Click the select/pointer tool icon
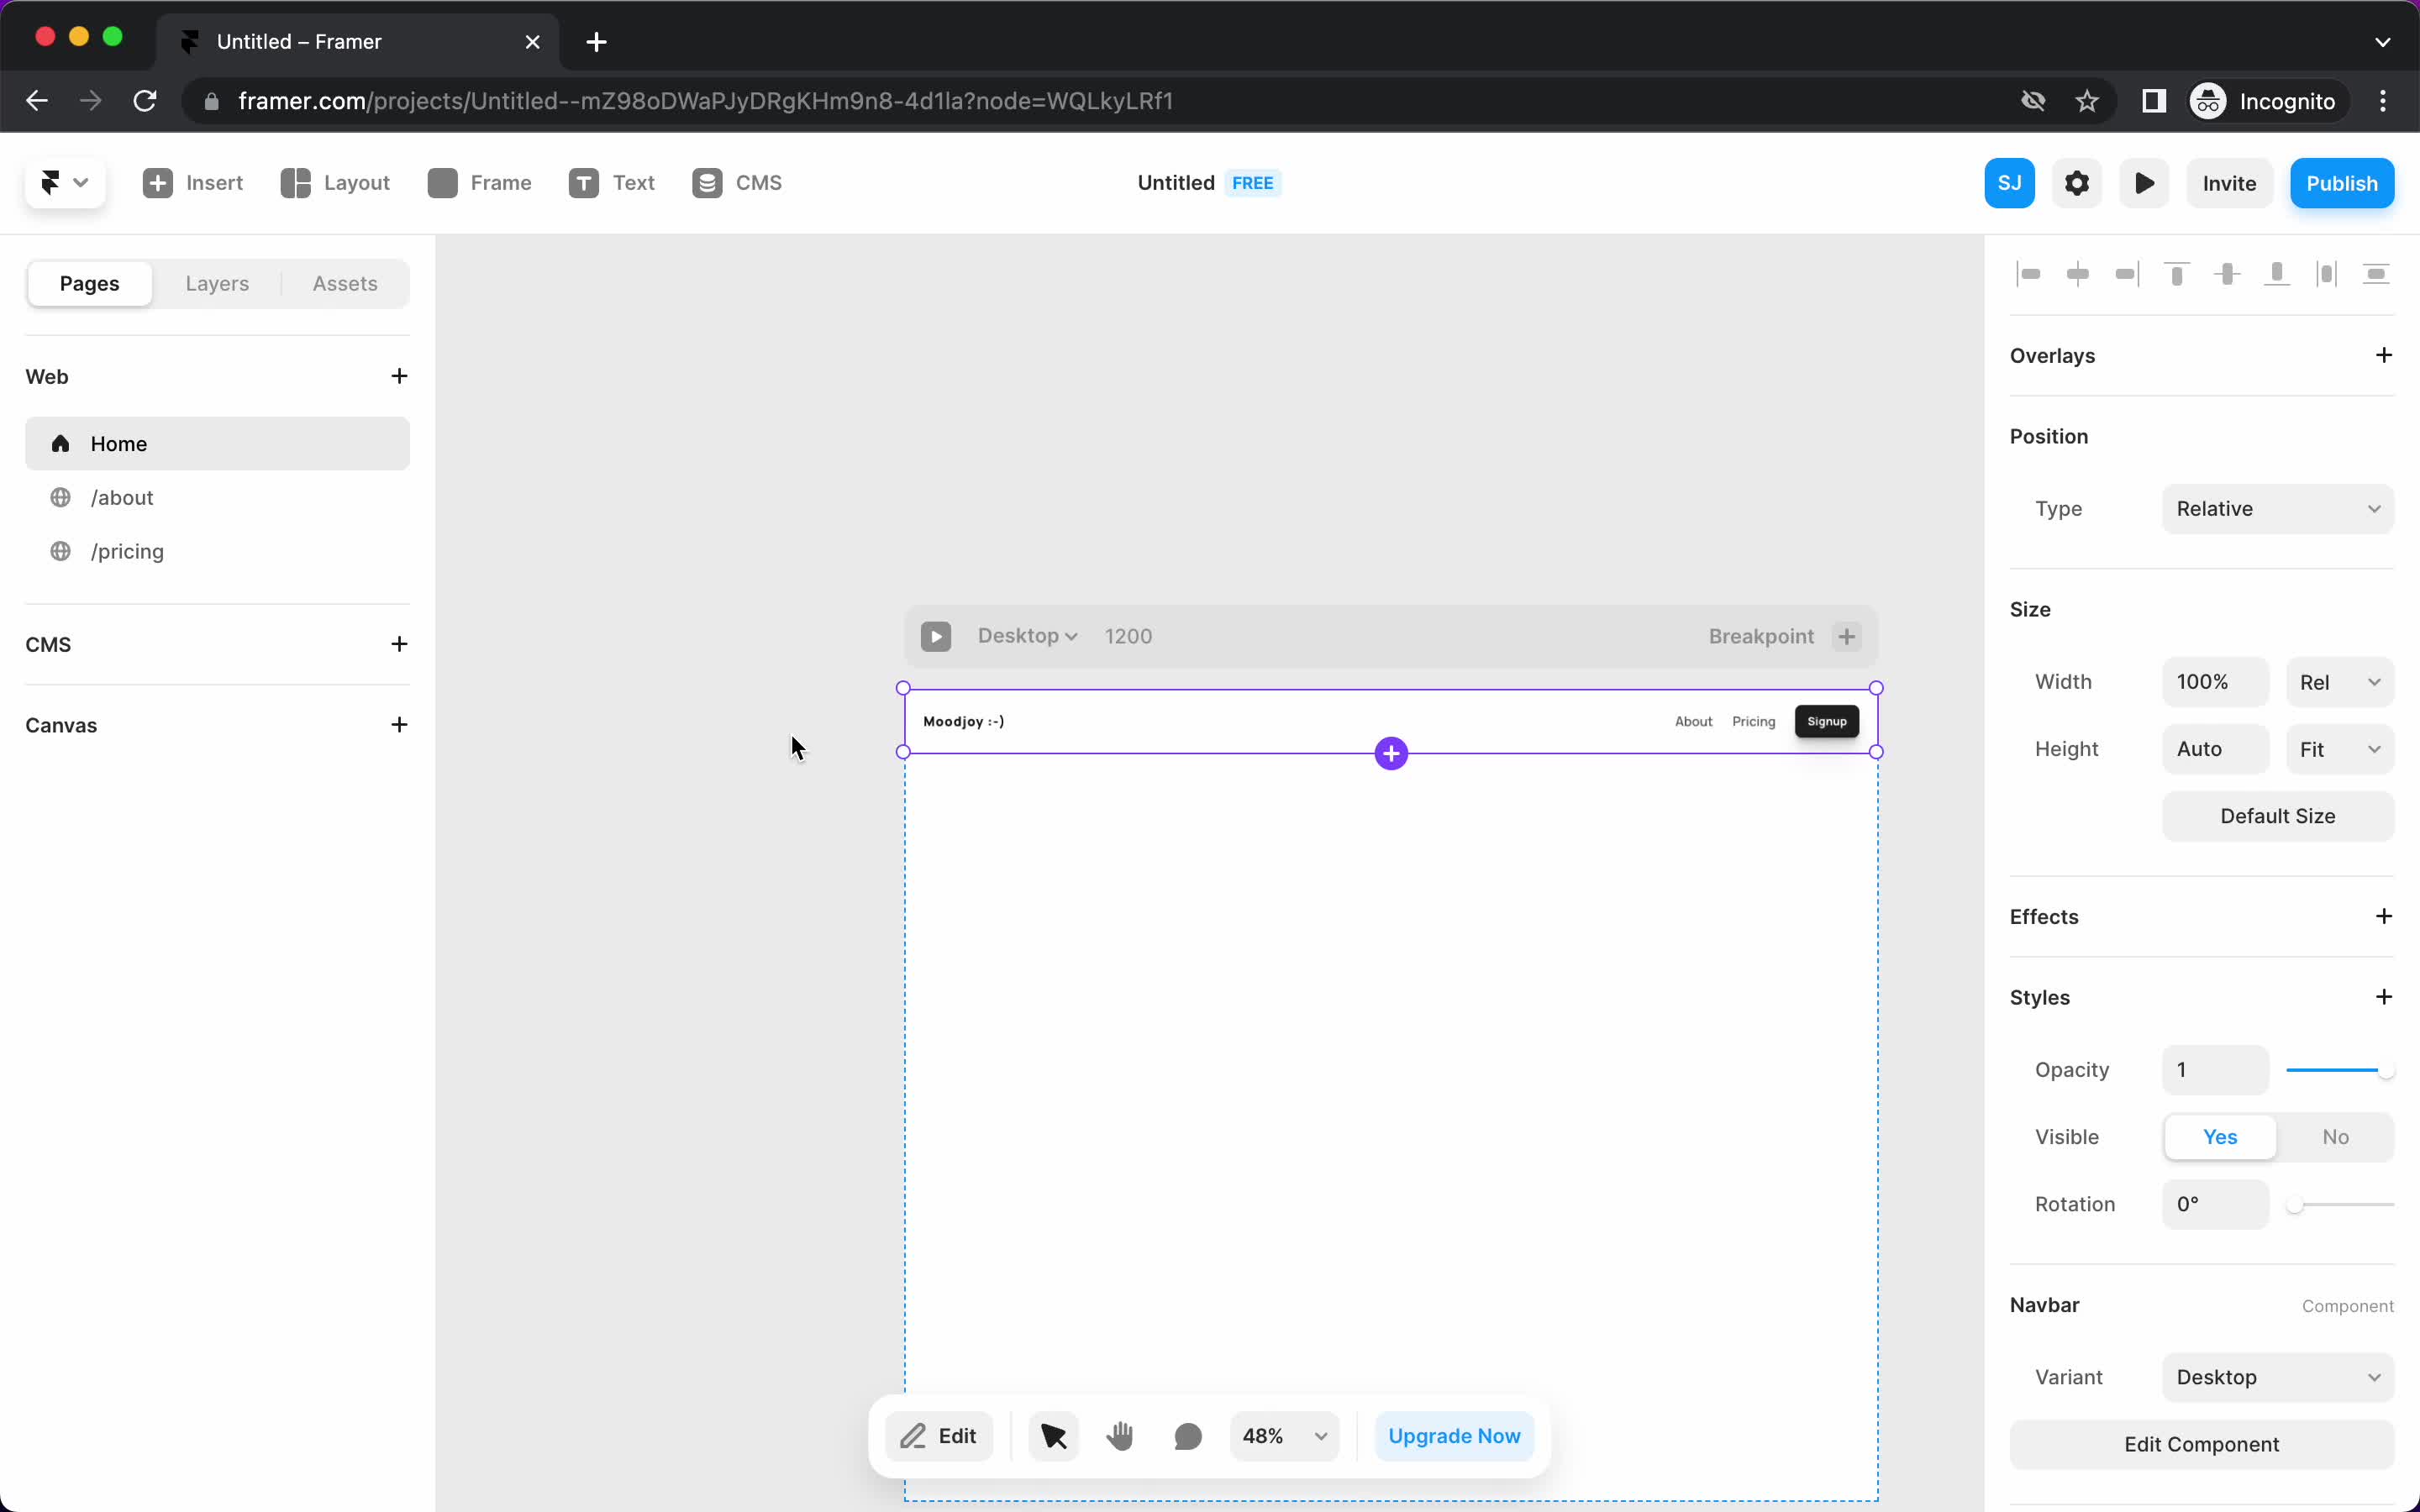Screen dimensions: 2420x1512 (x=1052, y=1436)
